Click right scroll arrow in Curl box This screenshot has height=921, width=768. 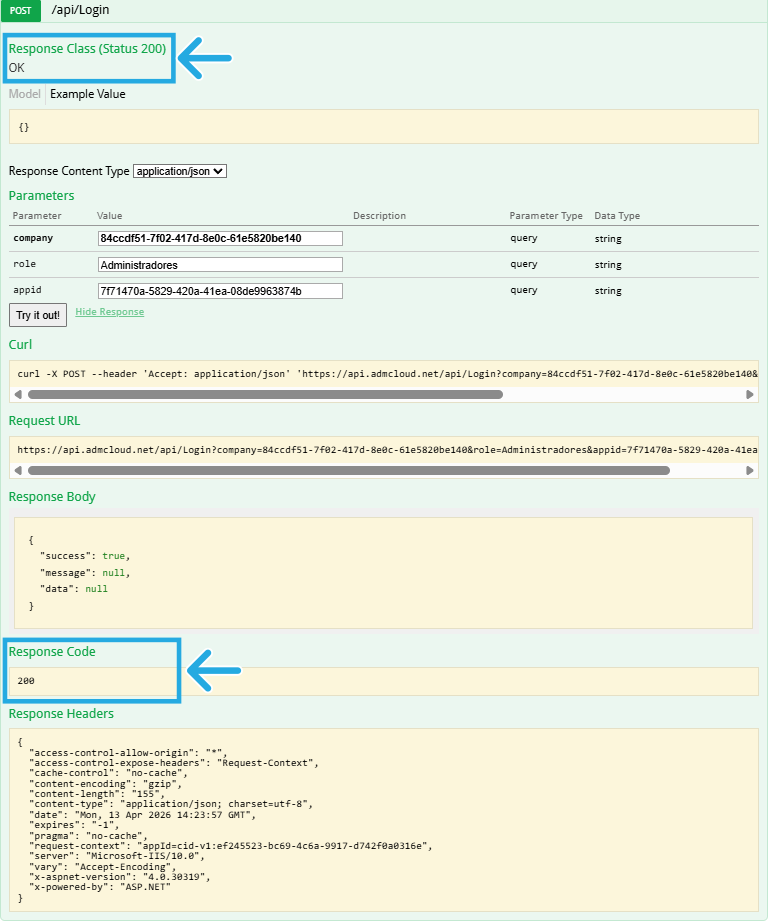click(749, 394)
